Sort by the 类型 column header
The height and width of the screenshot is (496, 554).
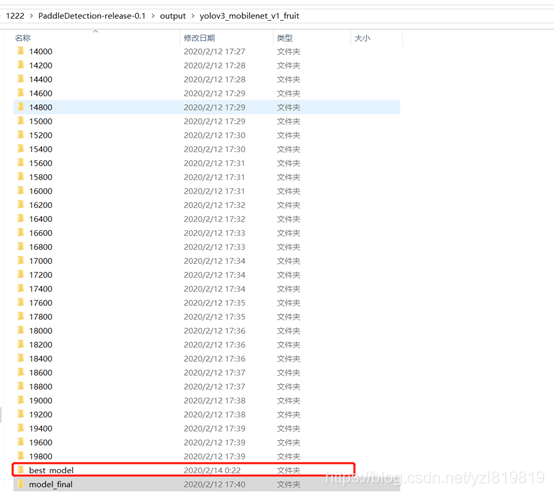pos(284,38)
